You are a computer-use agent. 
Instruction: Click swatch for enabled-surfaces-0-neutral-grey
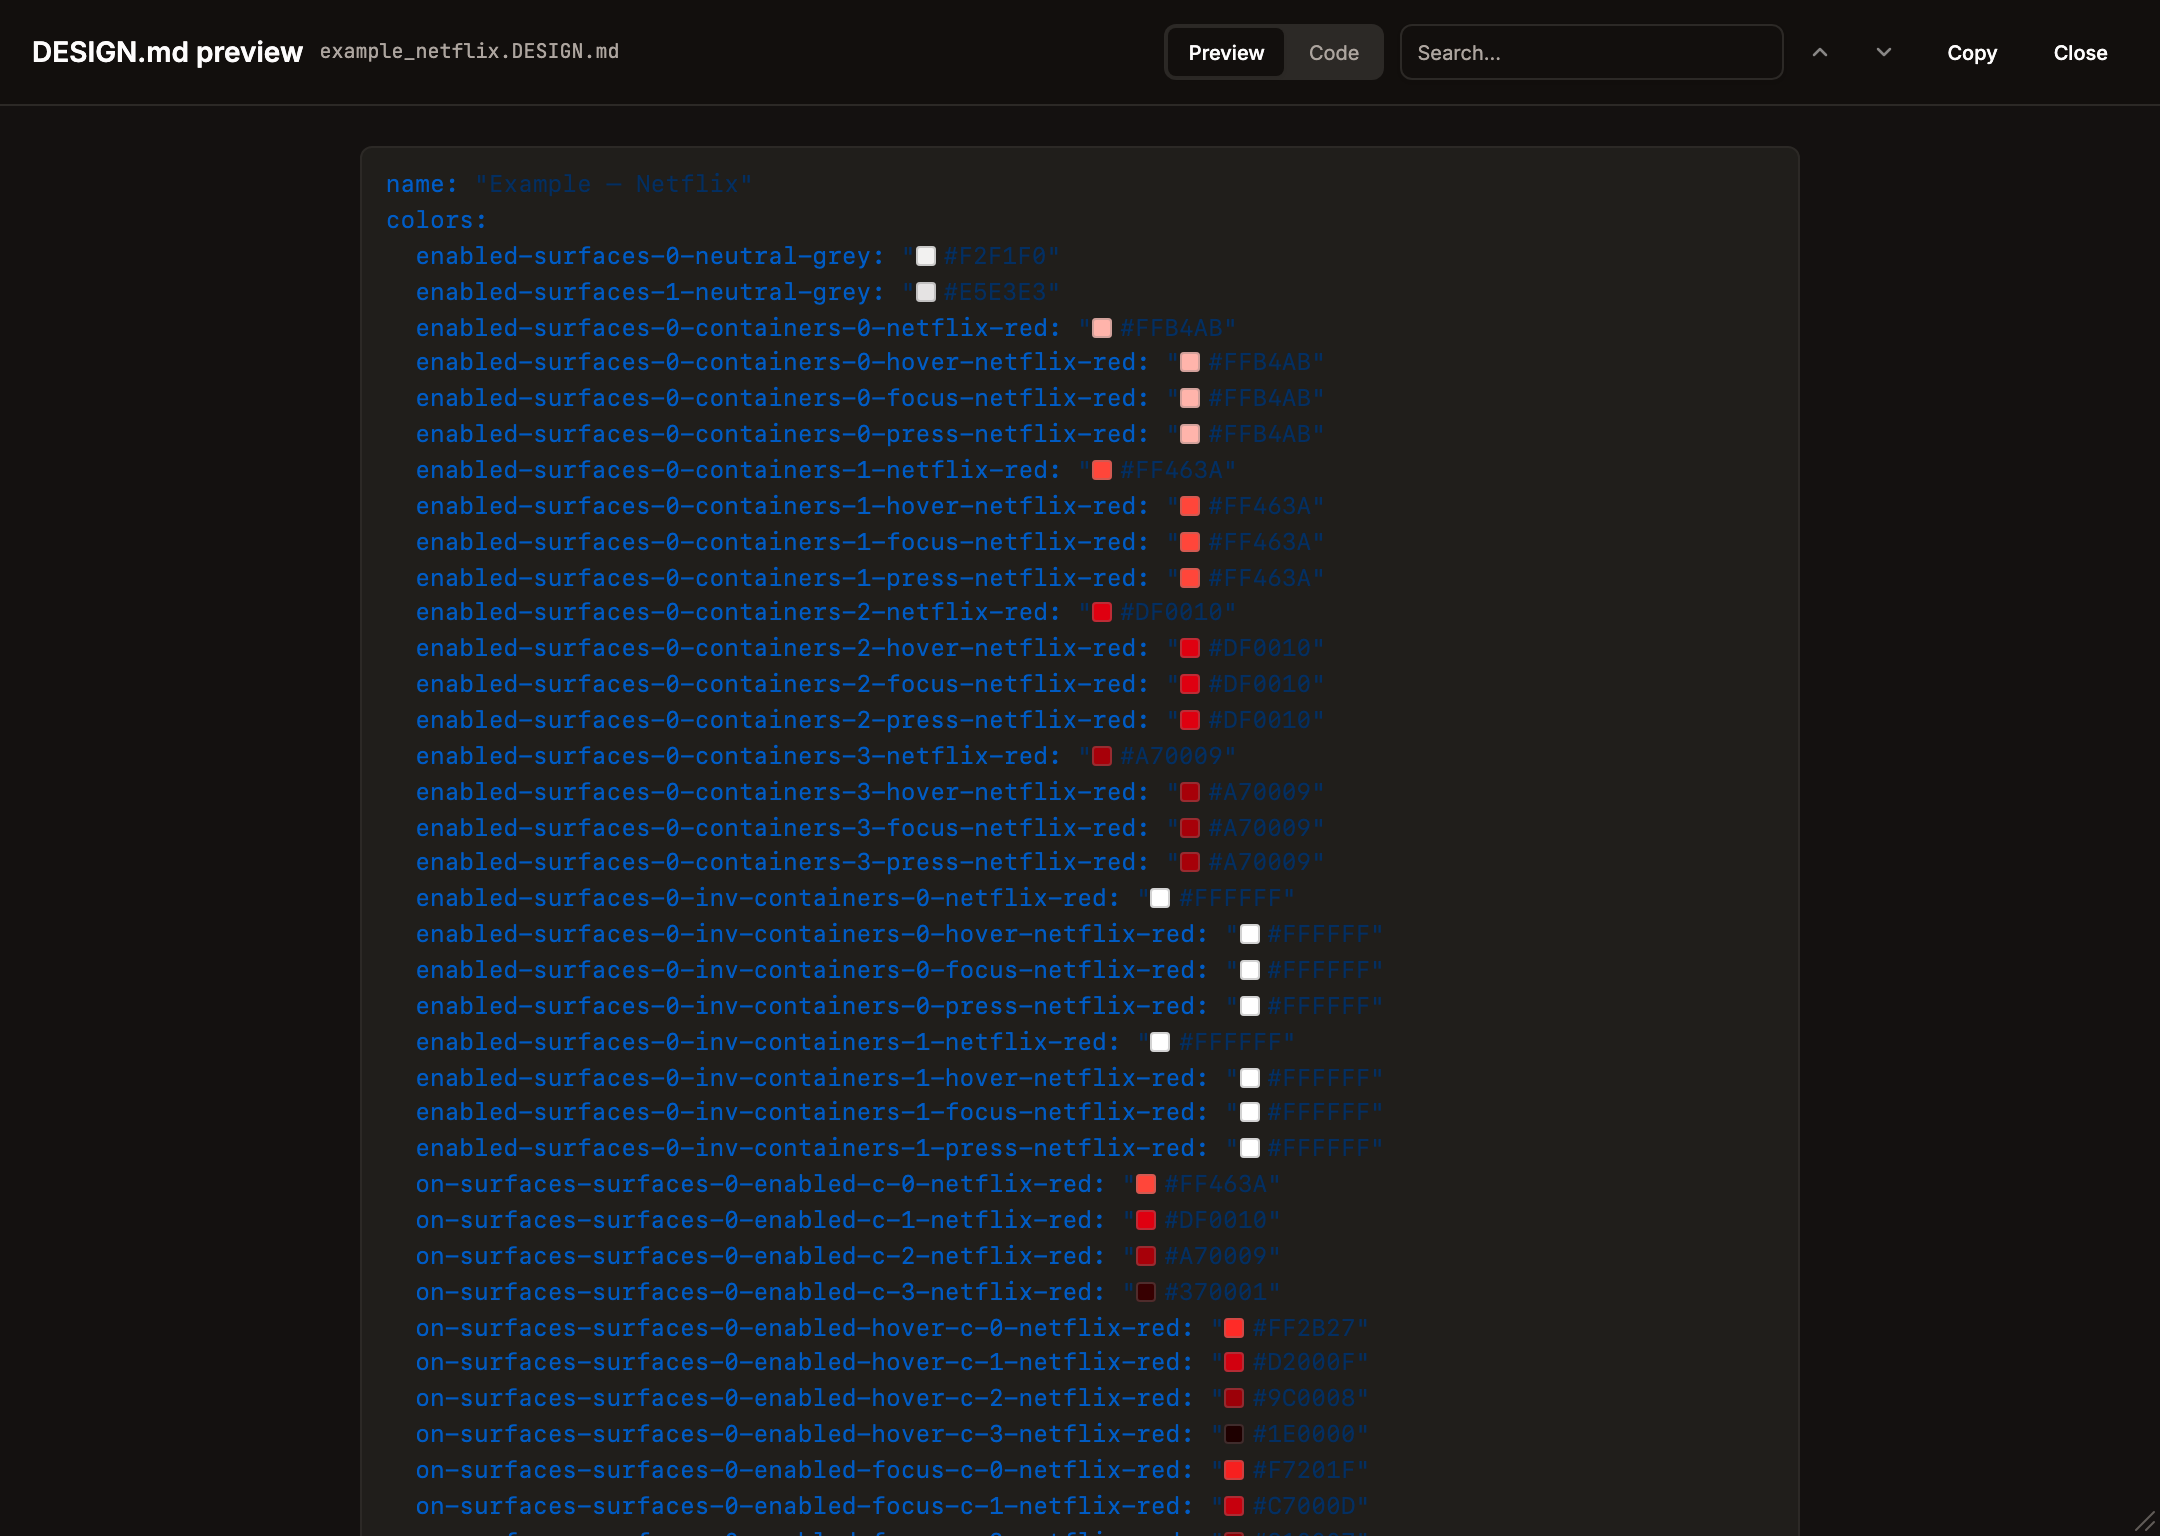[x=926, y=257]
